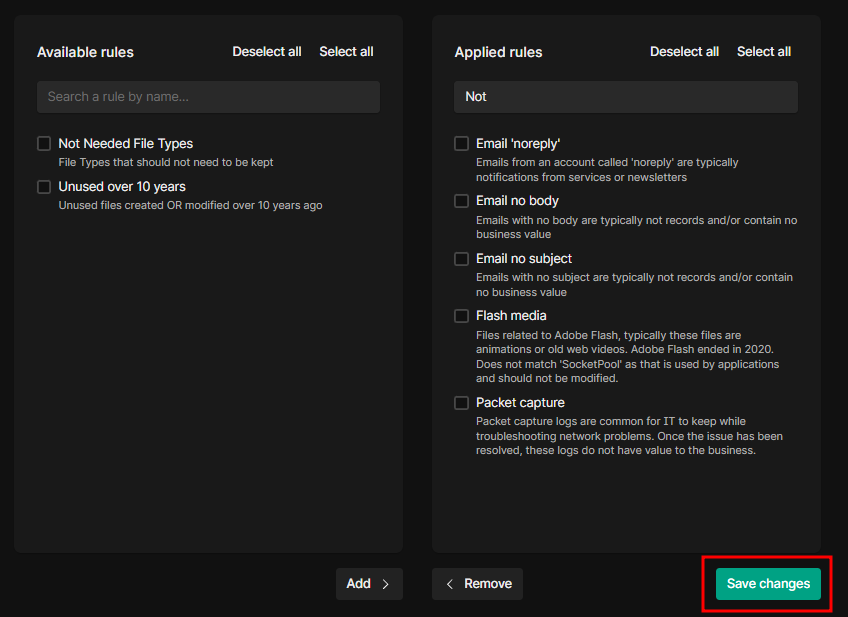The width and height of the screenshot is (848, 617).
Task: Click the Flash media rule name
Action: pos(511,316)
